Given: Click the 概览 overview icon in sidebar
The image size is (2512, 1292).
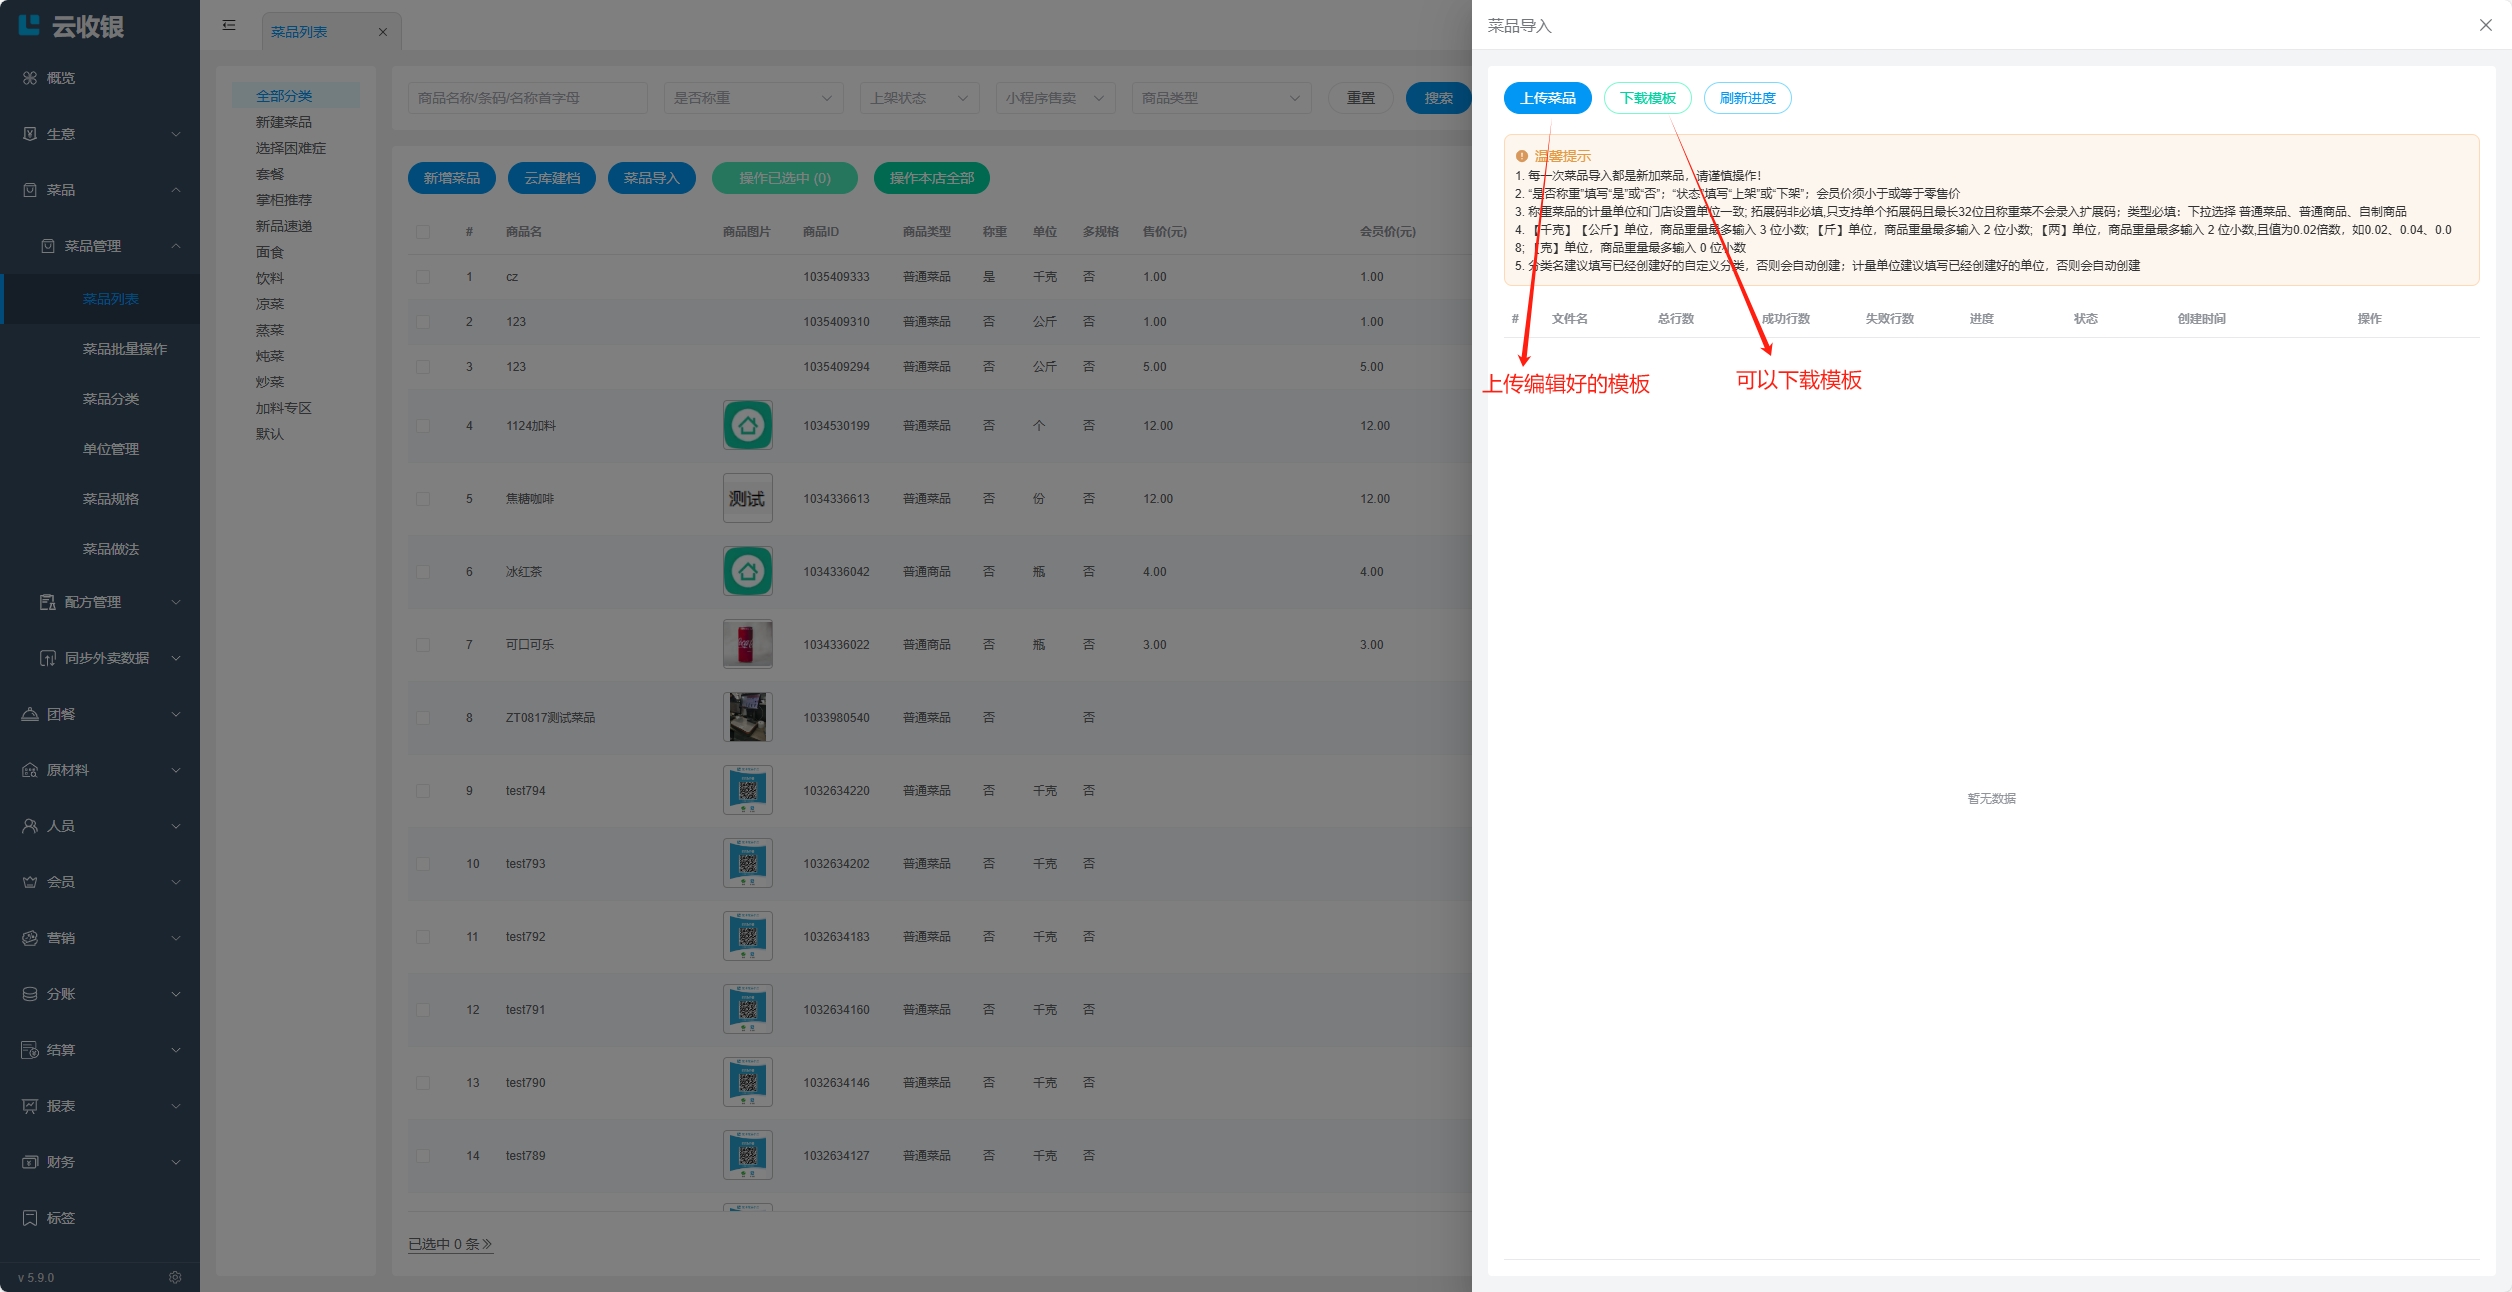Looking at the screenshot, I should pyautogui.click(x=30, y=78).
